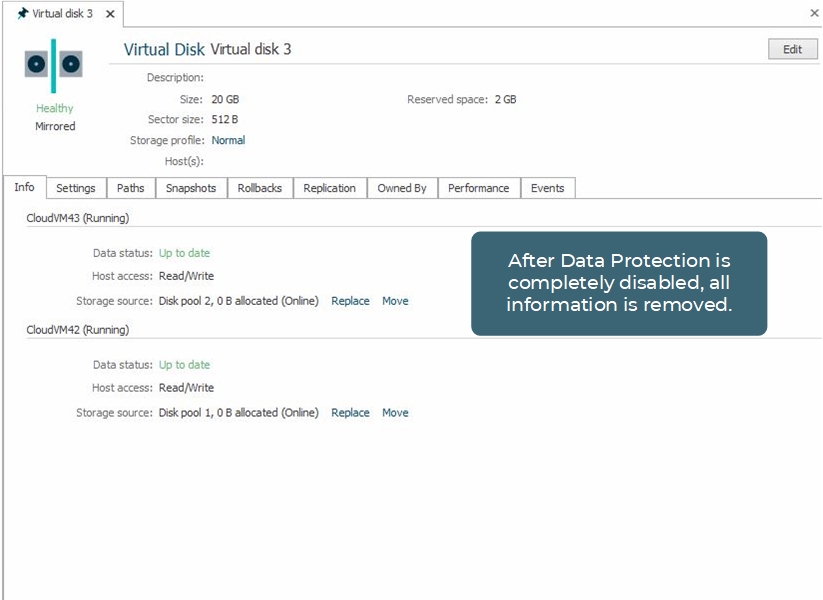Click Replace for Disk pool 1 storage source

click(x=350, y=413)
